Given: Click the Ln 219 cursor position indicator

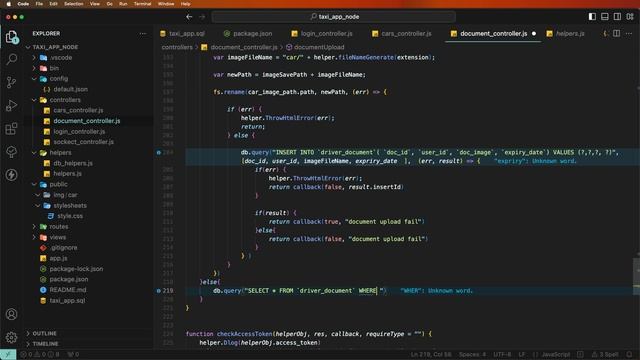Looking at the screenshot, I should click(431, 354).
